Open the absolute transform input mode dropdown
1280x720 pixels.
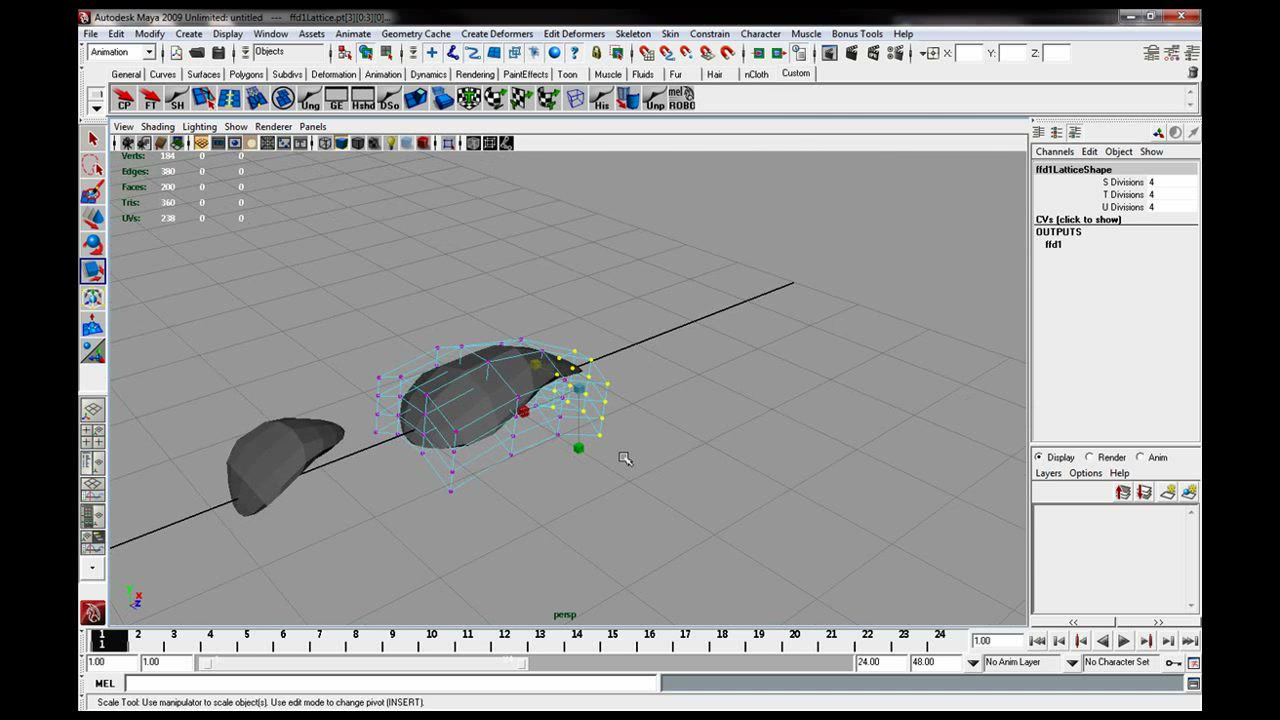(930, 53)
